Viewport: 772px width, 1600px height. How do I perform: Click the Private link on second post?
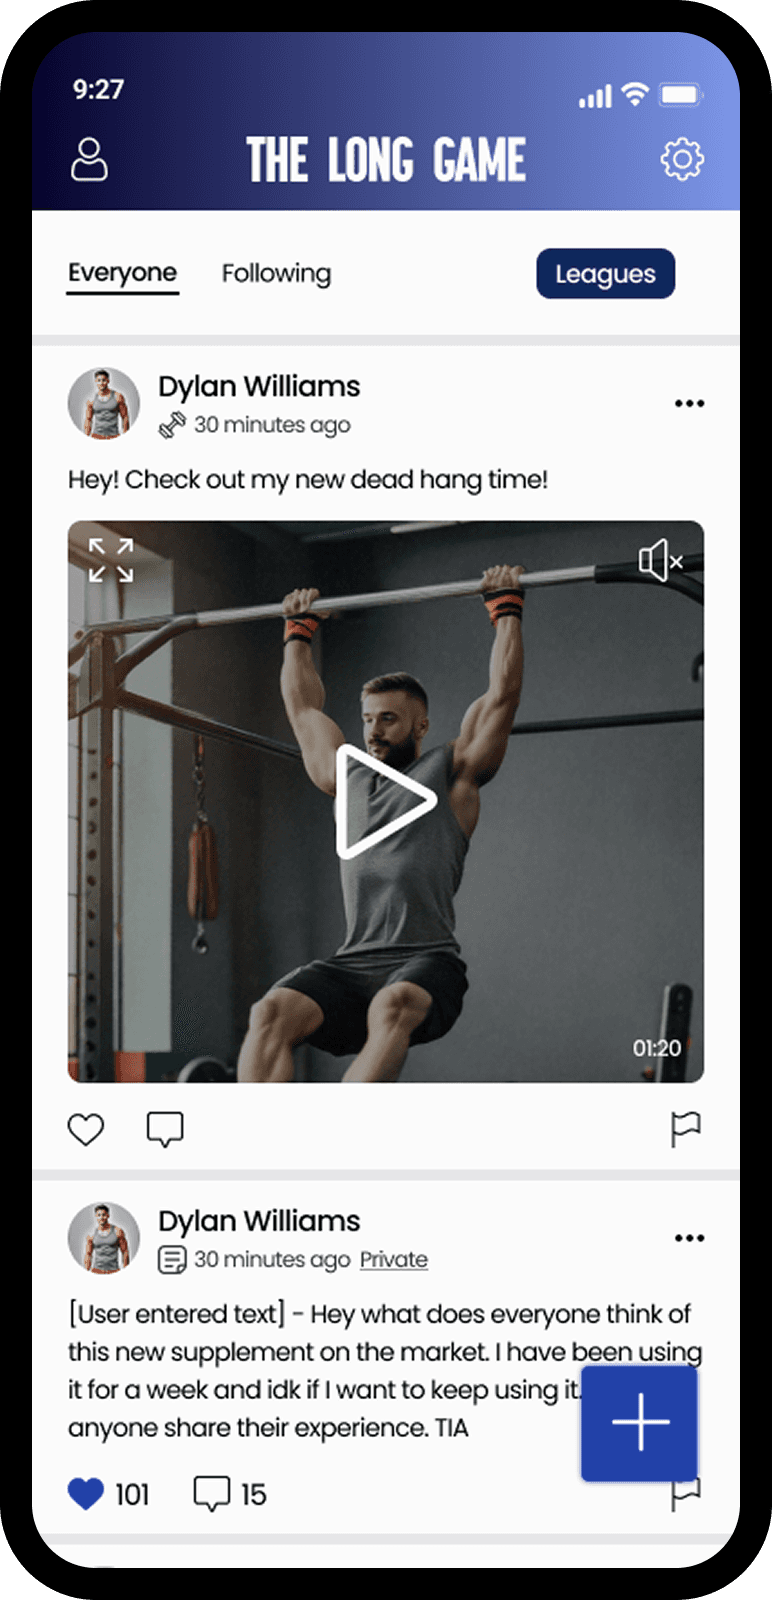[x=394, y=1259]
